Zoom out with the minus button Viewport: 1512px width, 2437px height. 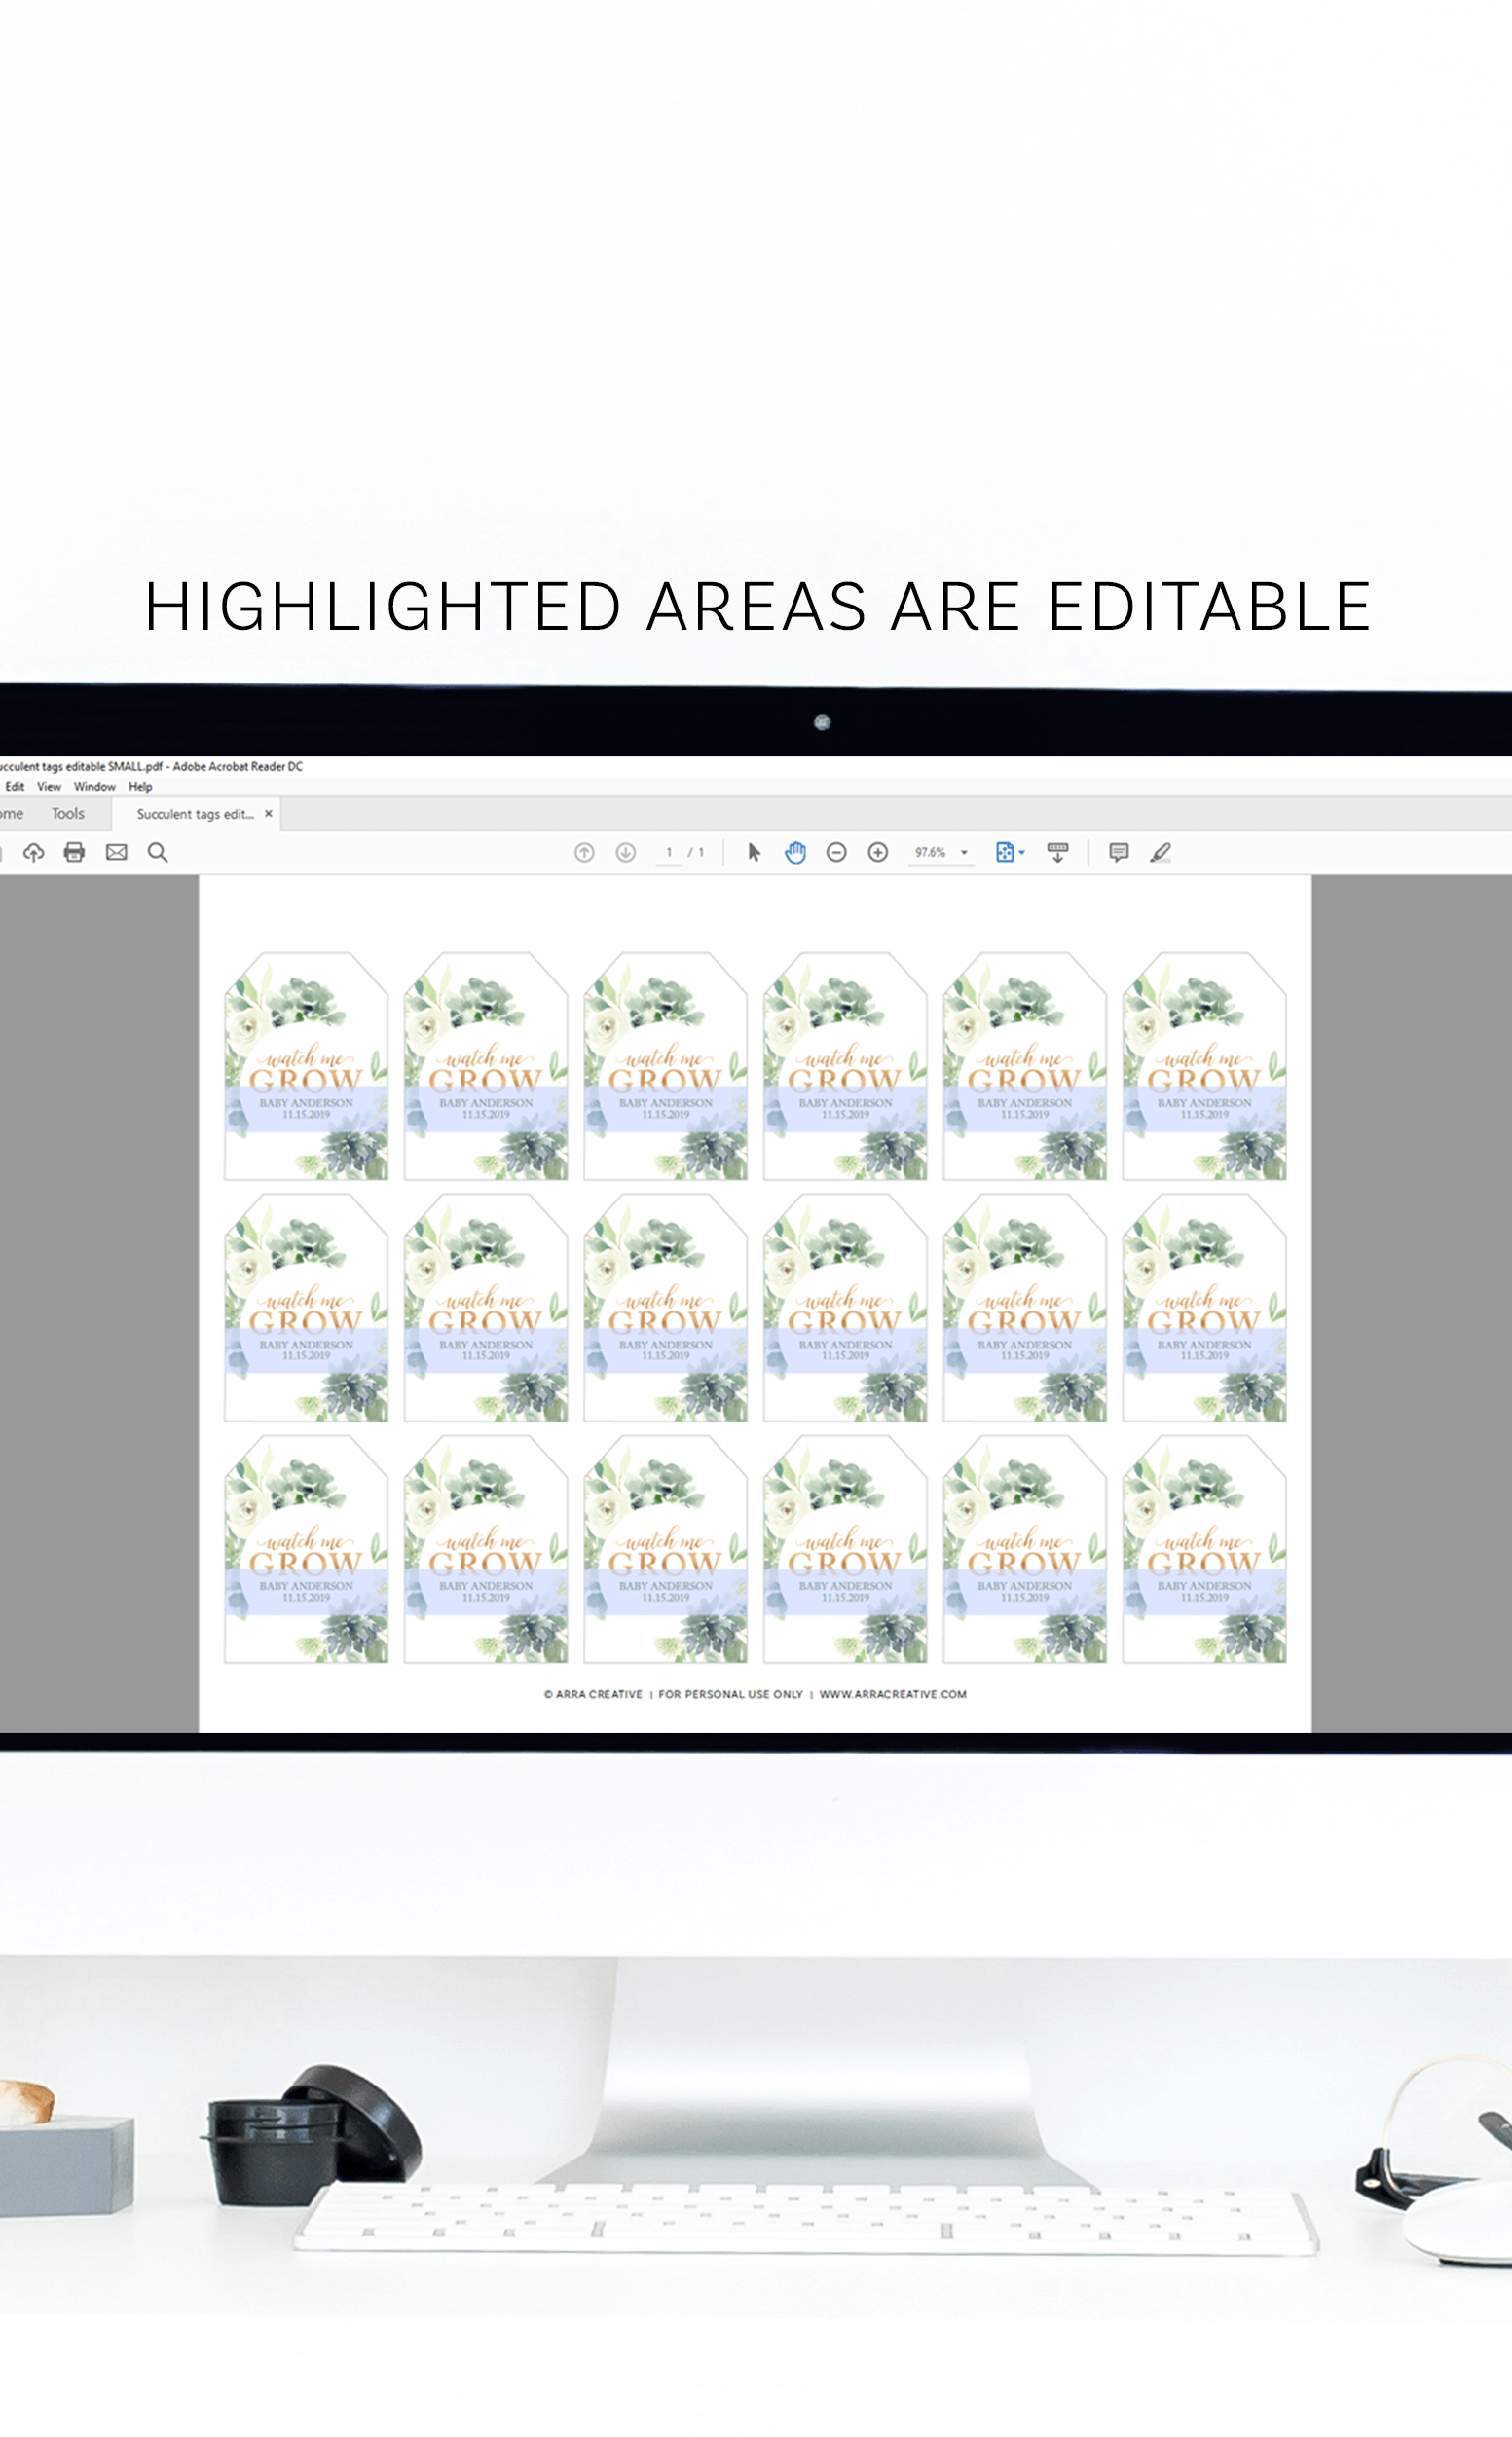tap(837, 852)
